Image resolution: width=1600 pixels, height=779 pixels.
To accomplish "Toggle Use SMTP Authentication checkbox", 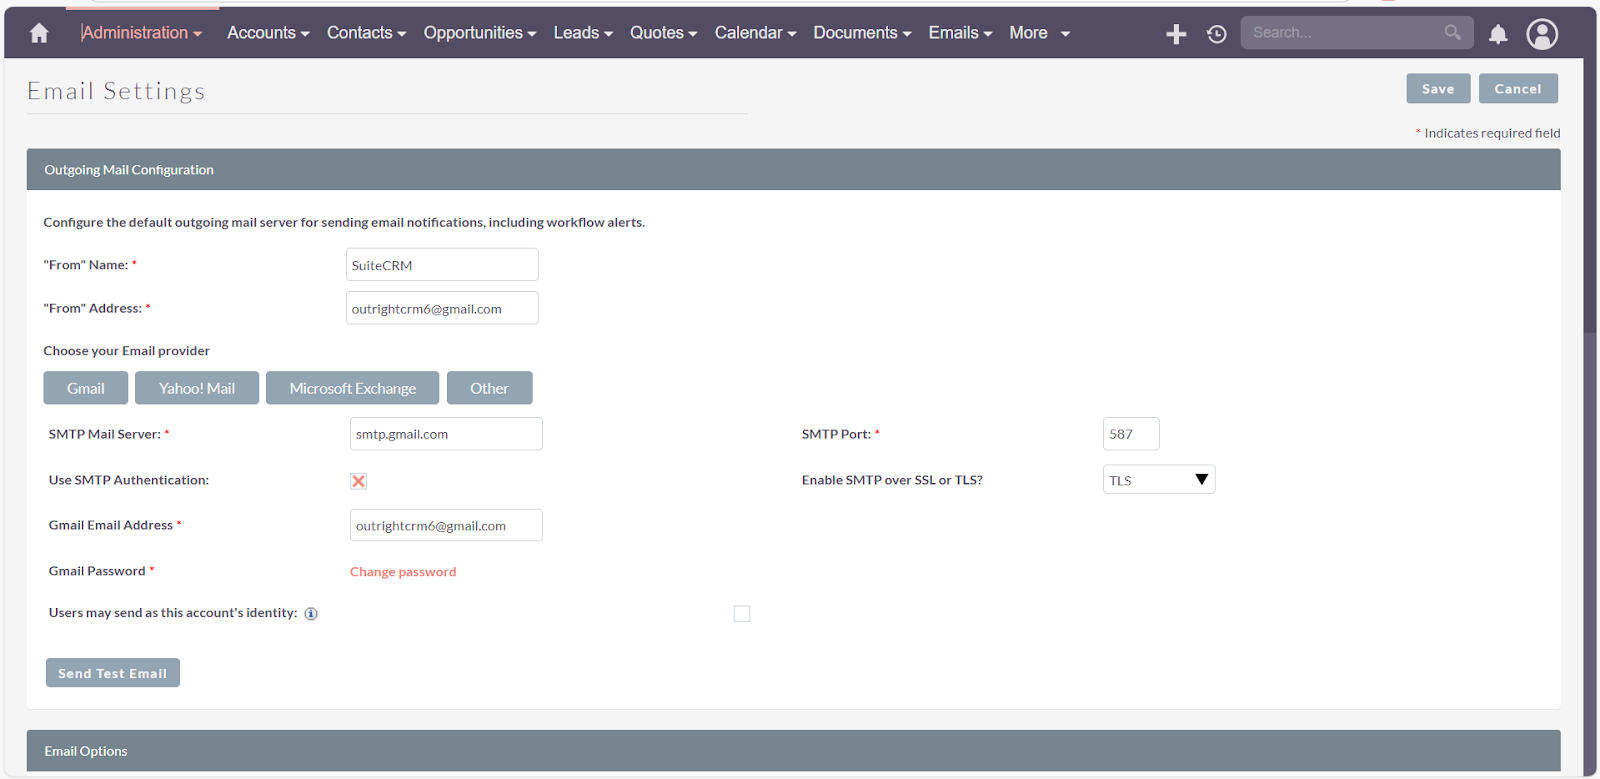I will point(359,481).
